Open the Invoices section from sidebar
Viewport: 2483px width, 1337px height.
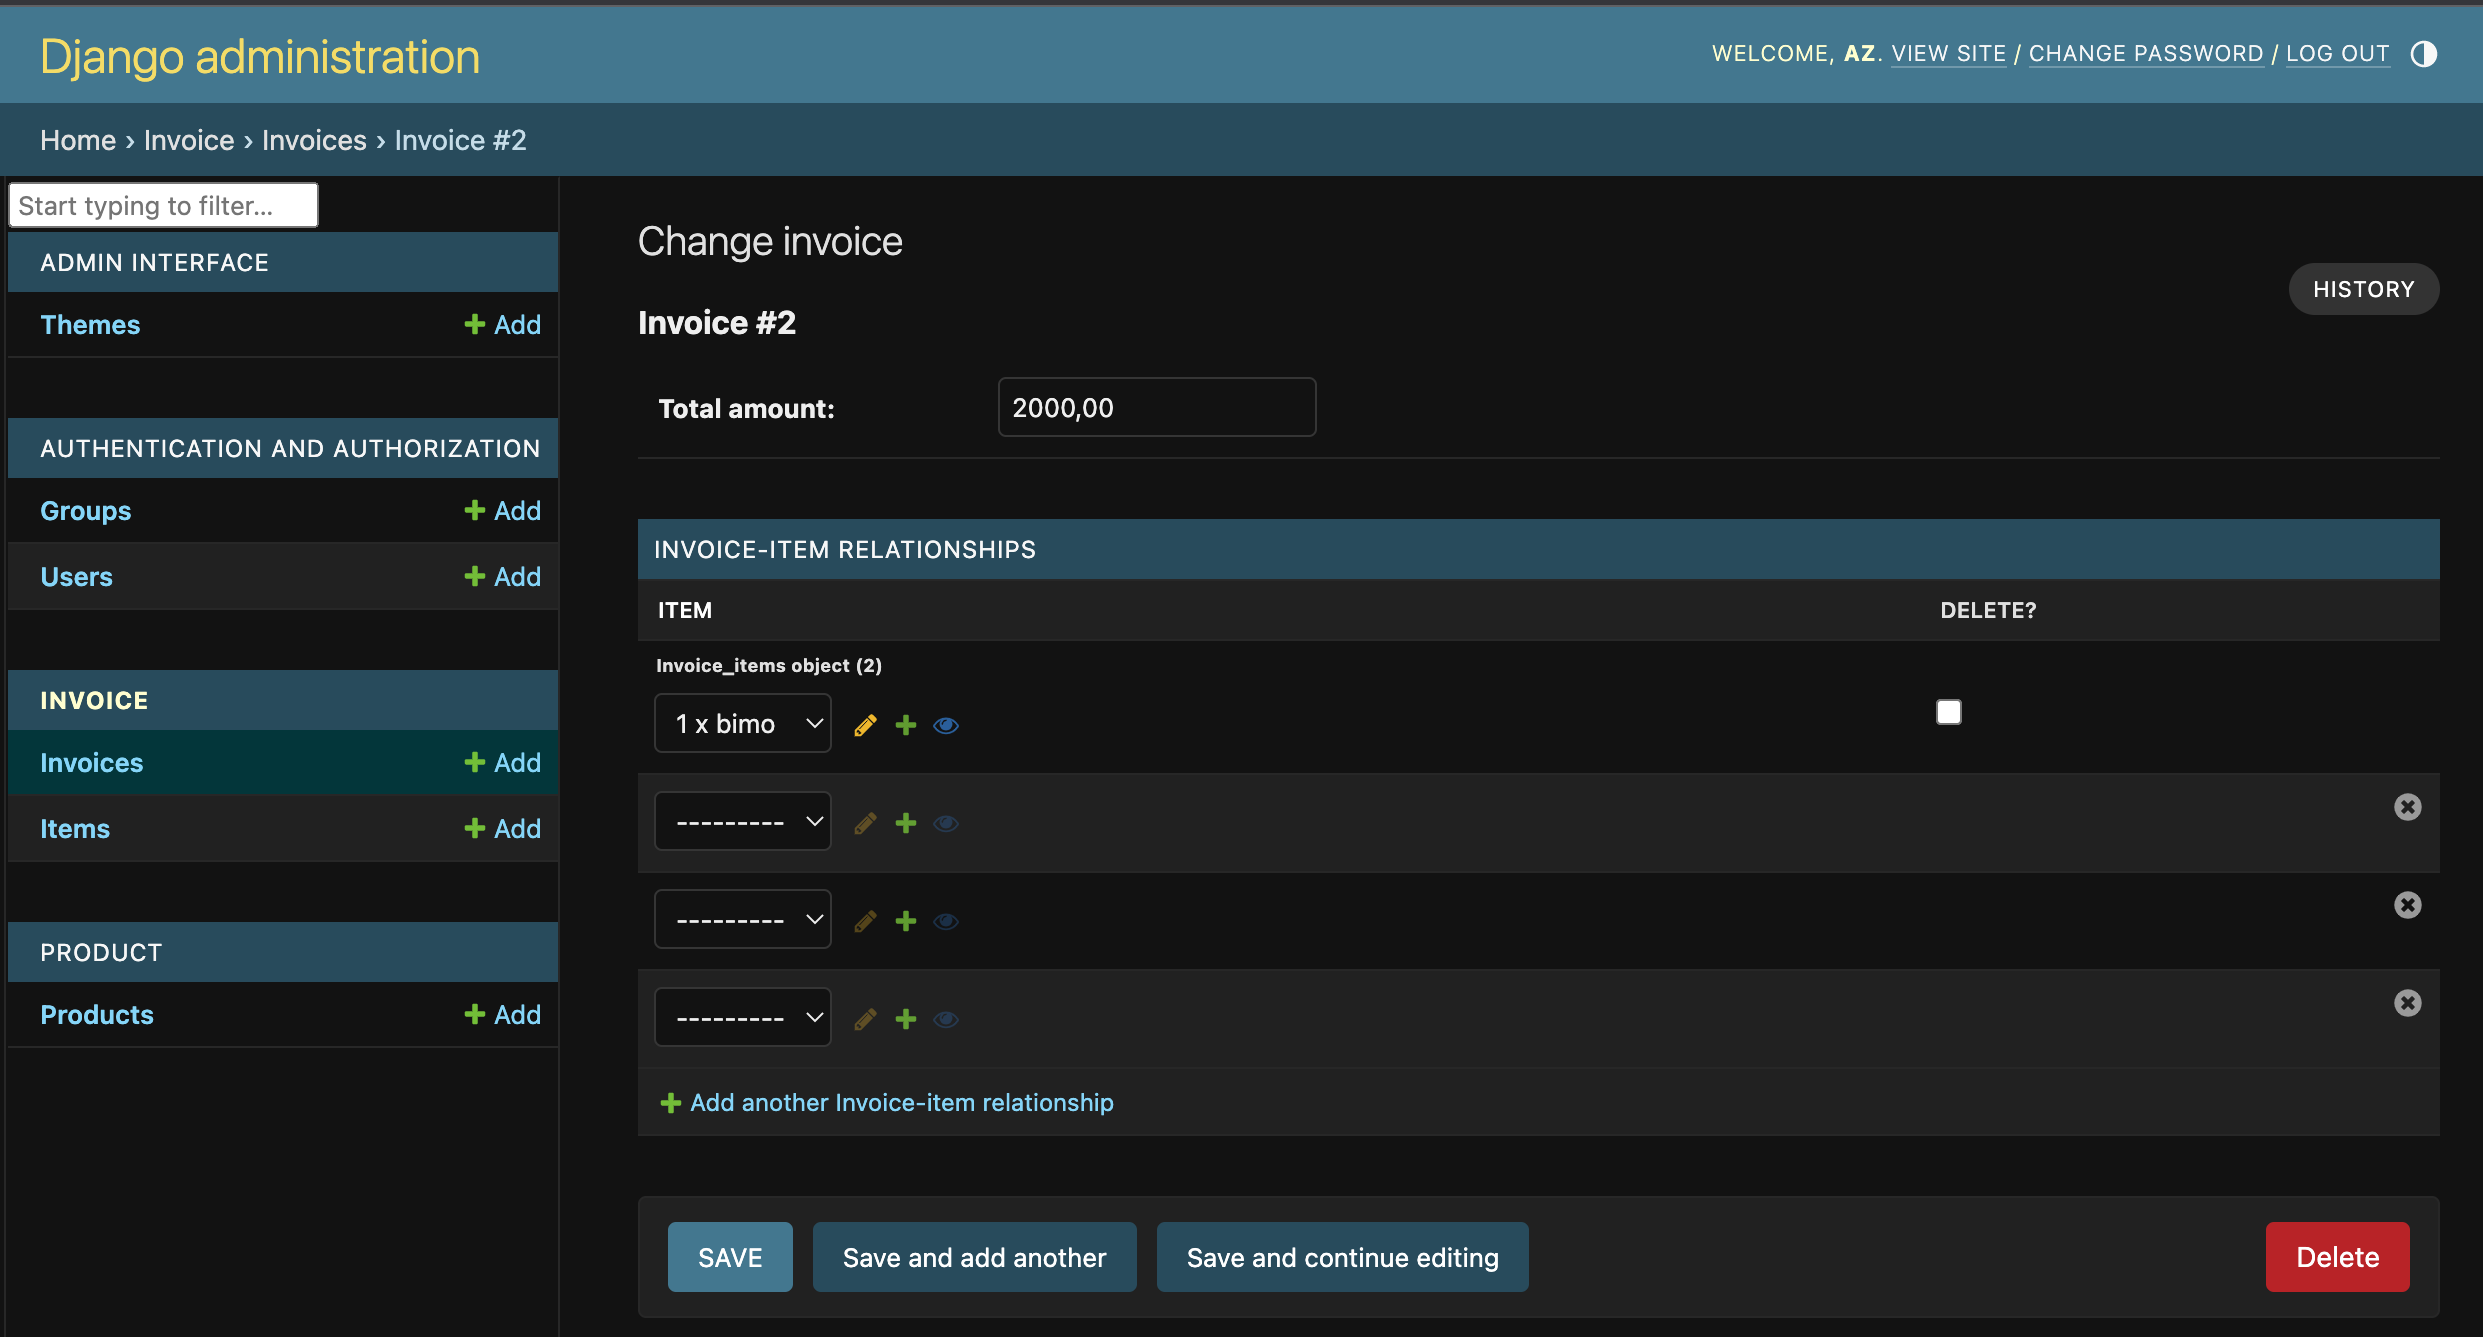(91, 762)
